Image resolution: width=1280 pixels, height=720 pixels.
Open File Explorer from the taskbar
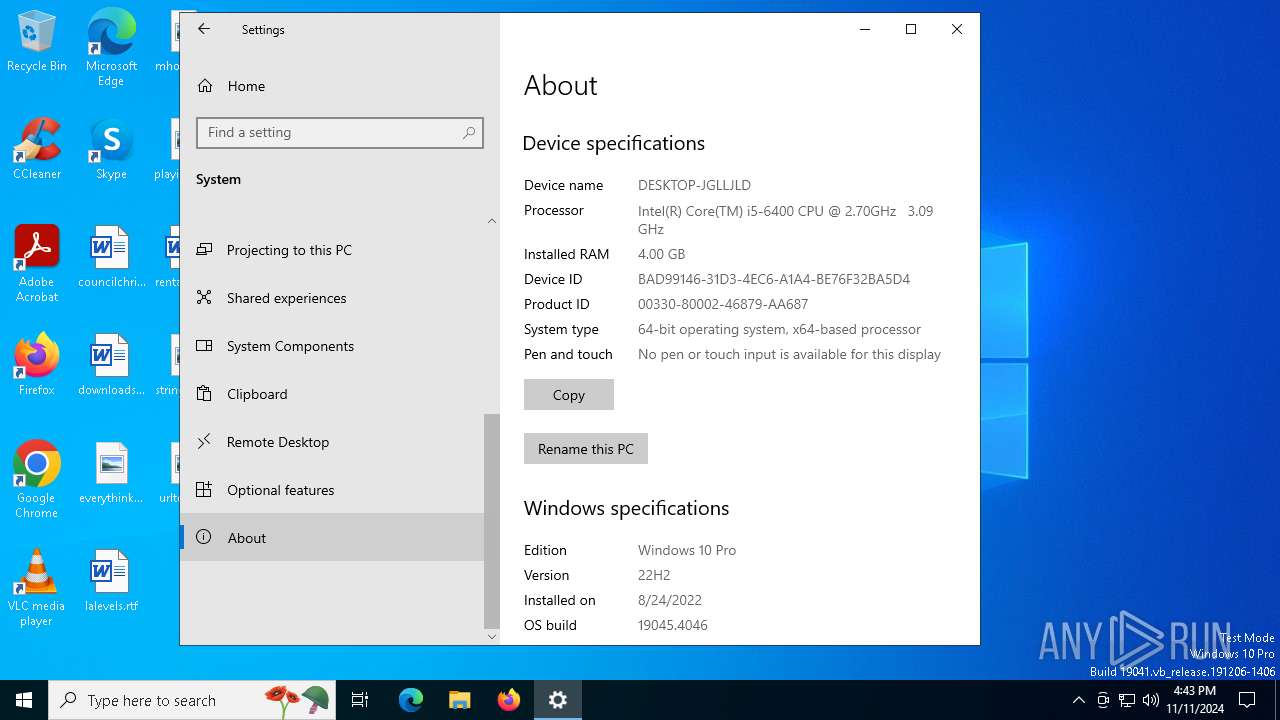click(x=459, y=700)
